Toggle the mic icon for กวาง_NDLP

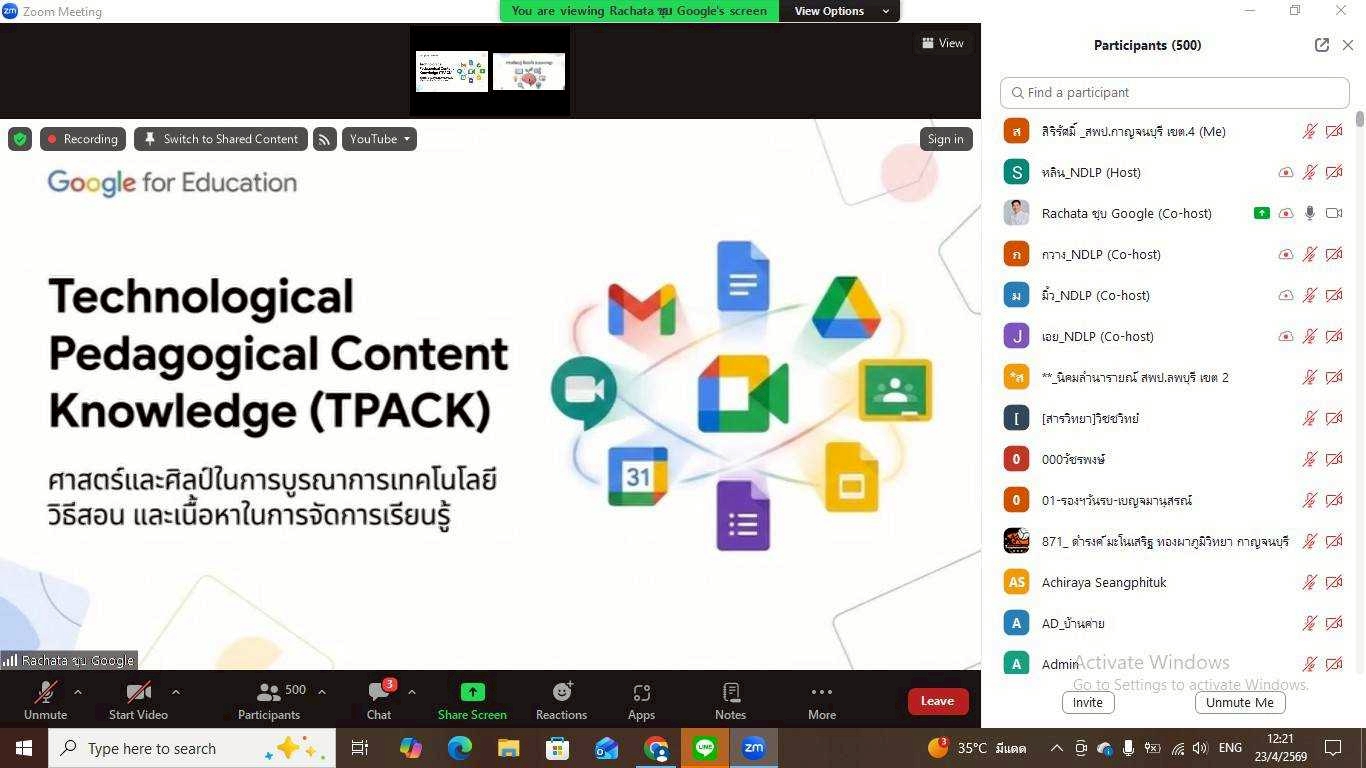point(1310,254)
